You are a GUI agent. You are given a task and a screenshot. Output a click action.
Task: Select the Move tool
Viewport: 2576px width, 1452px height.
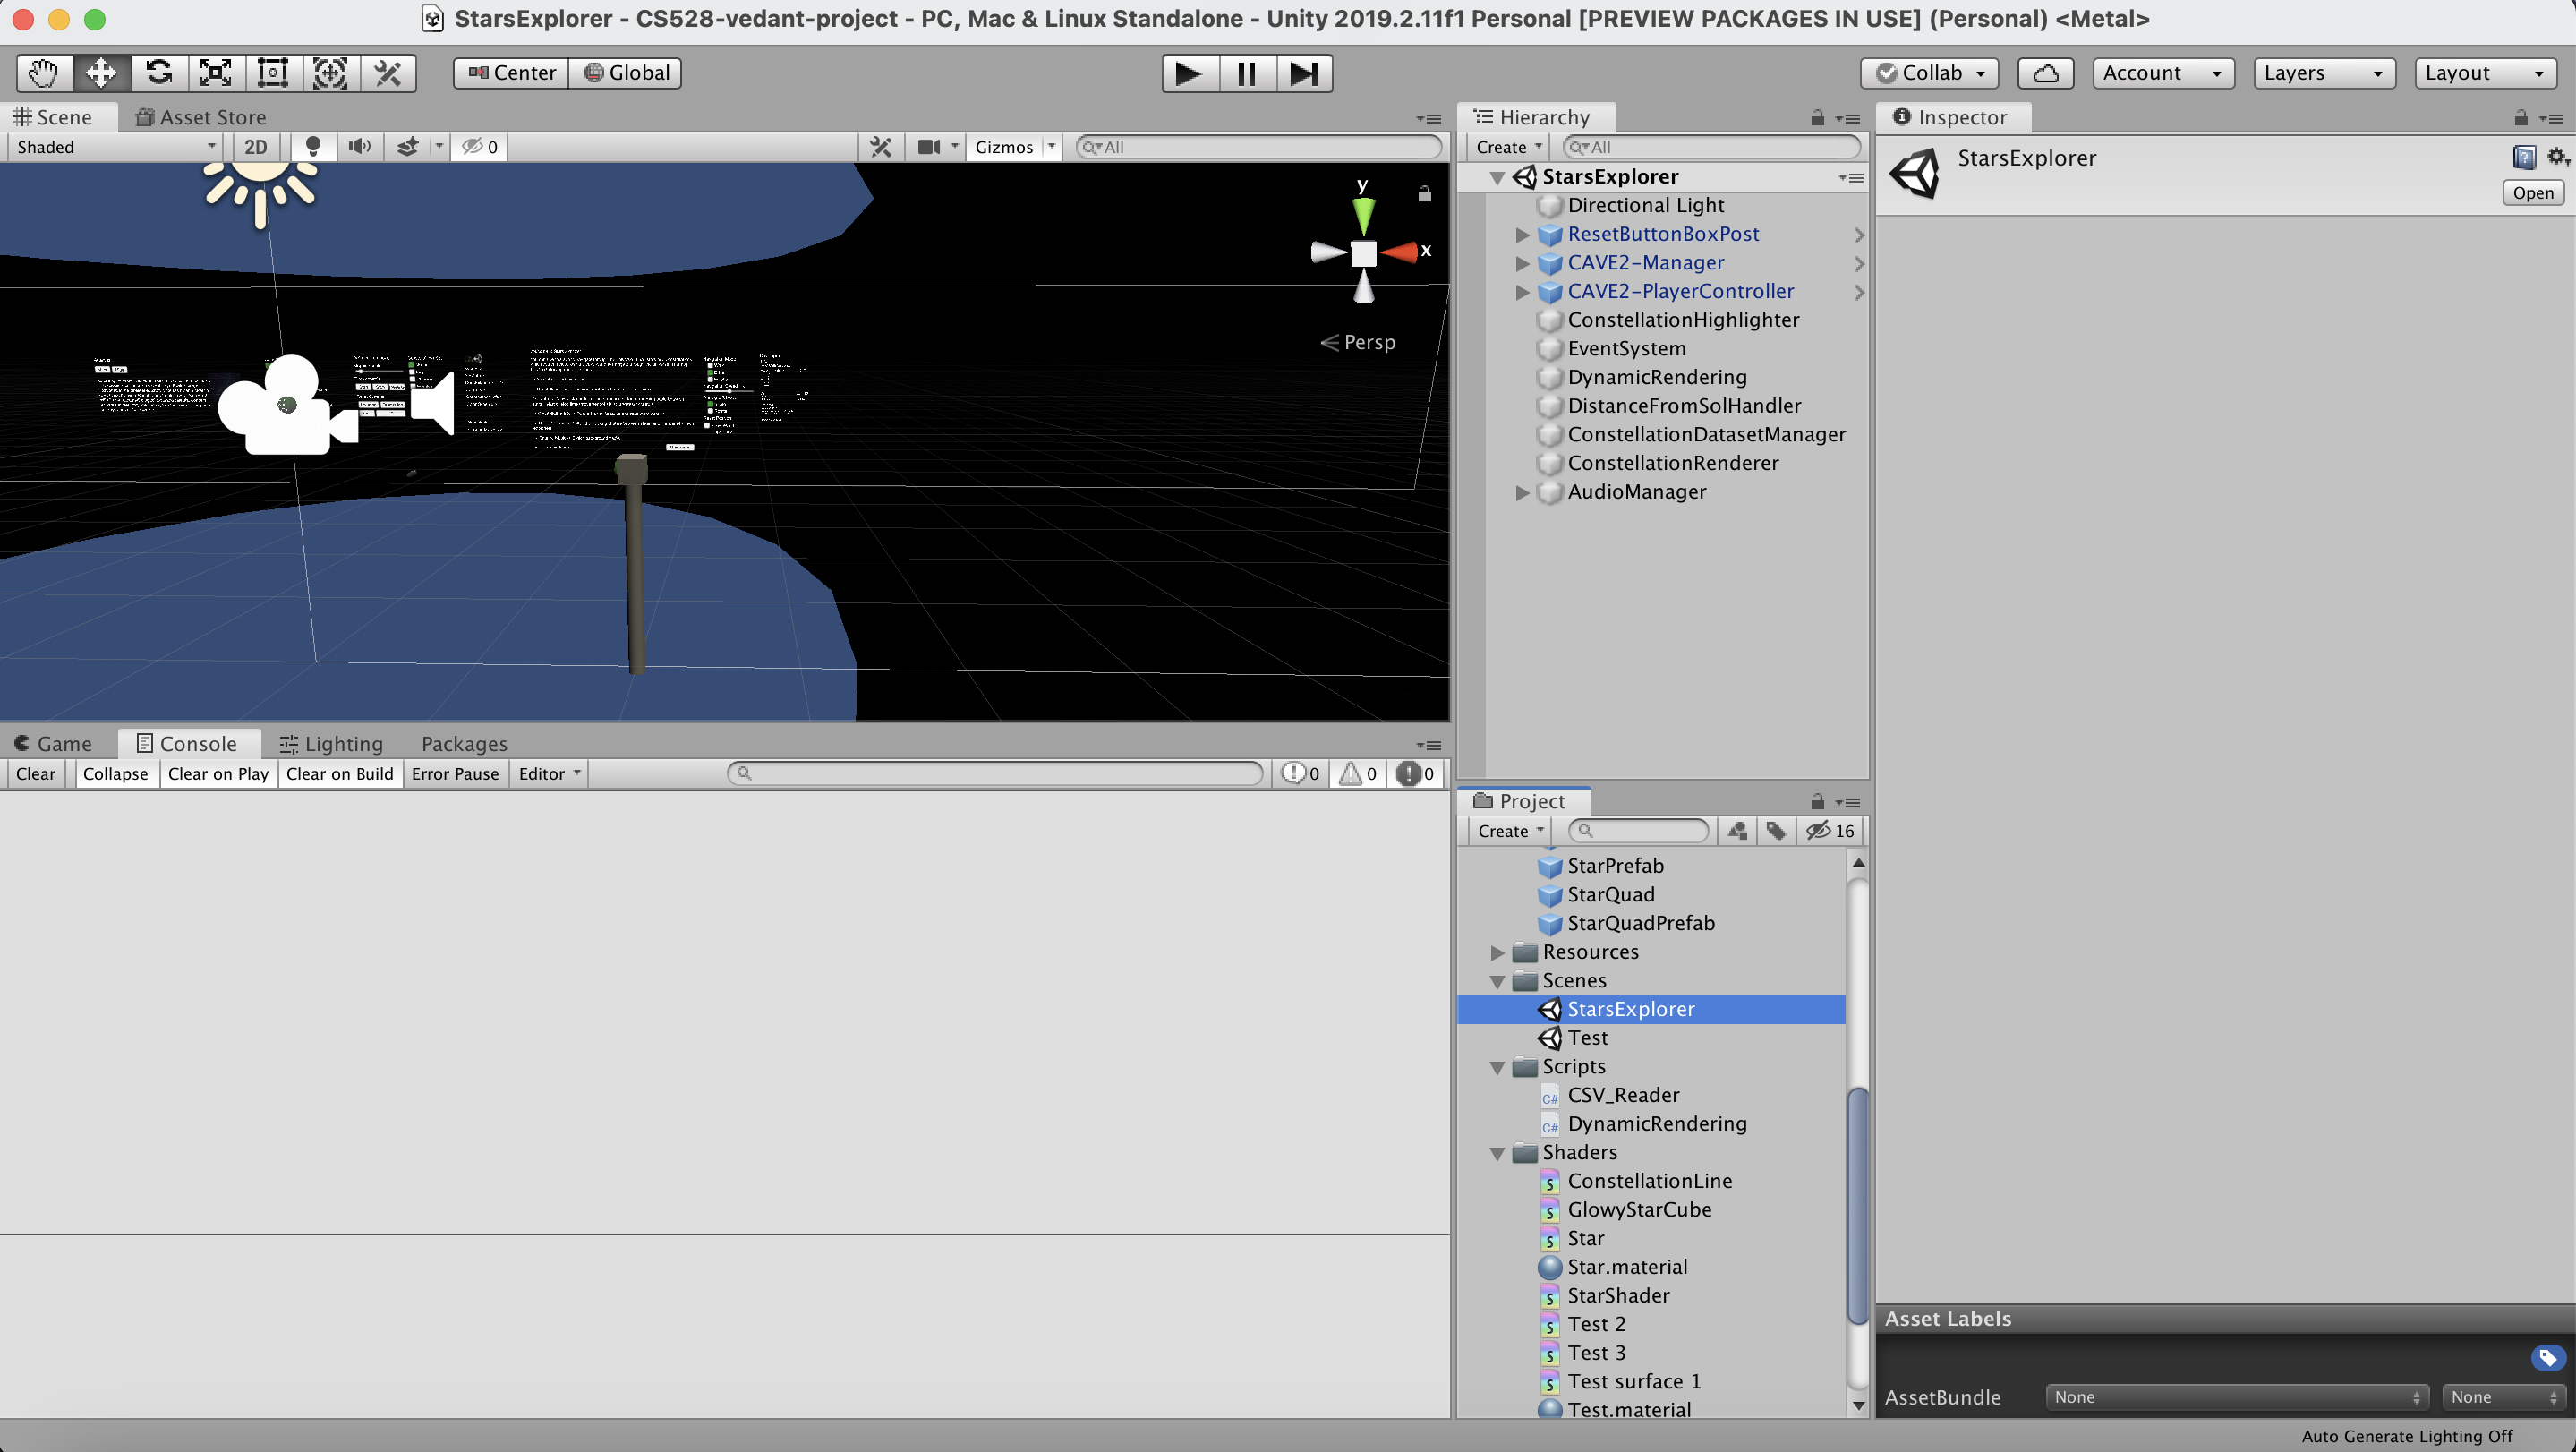pyautogui.click(x=101, y=73)
